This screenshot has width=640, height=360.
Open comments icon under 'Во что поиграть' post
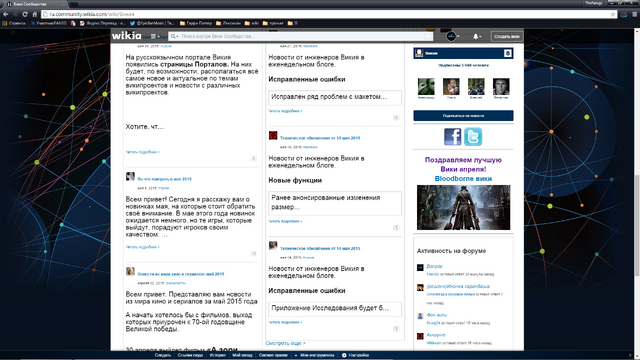pyautogui.click(x=253, y=253)
